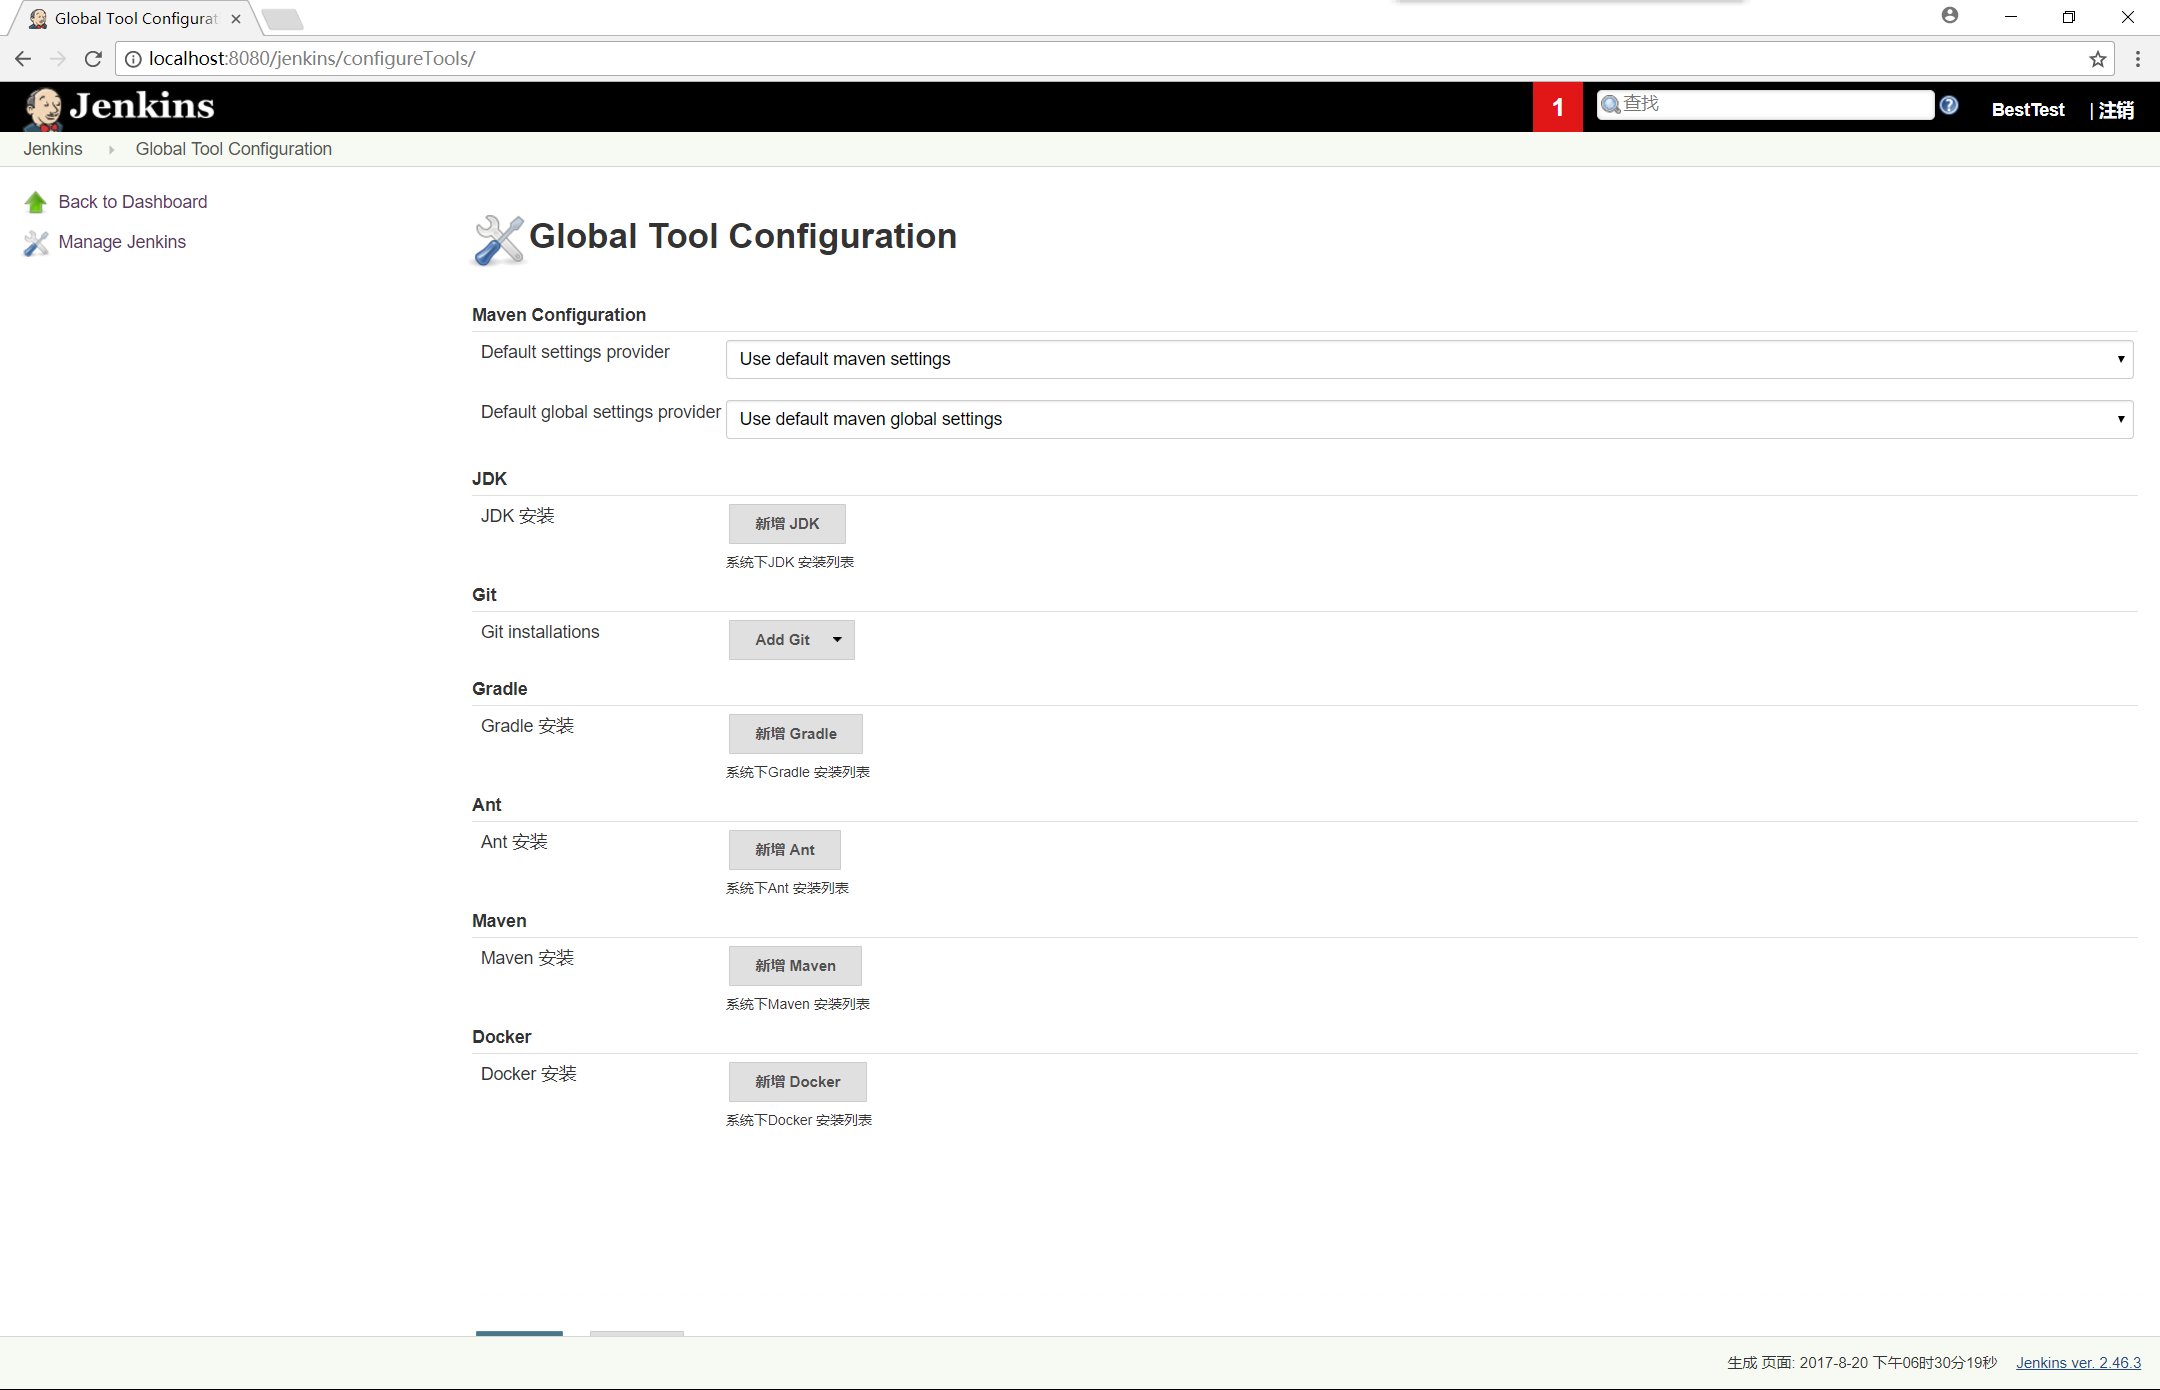Screen dimensions: 2160x1390
Task: Click the 系统下Ant 安装列表 description text
Action: [787, 888]
